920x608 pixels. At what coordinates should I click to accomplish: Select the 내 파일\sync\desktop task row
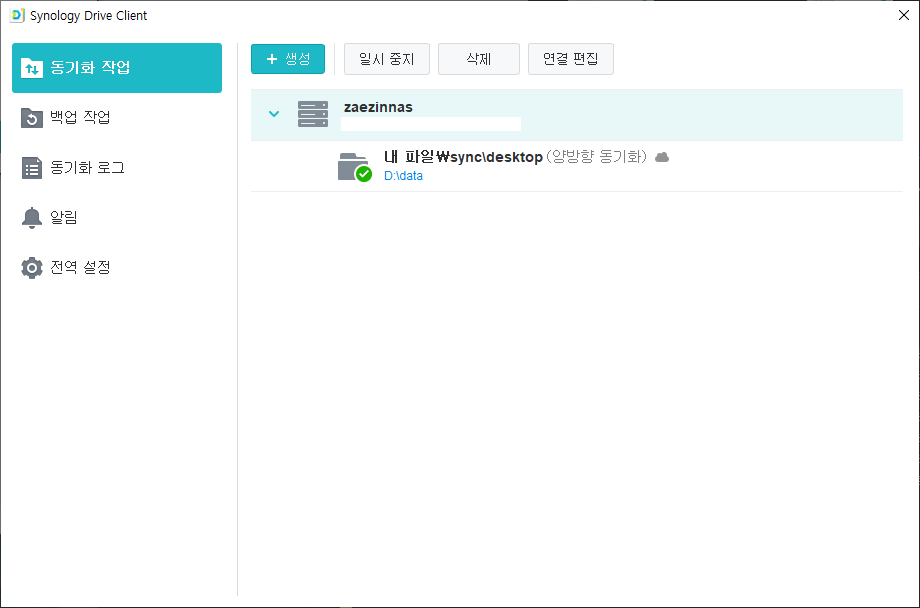[577, 166]
